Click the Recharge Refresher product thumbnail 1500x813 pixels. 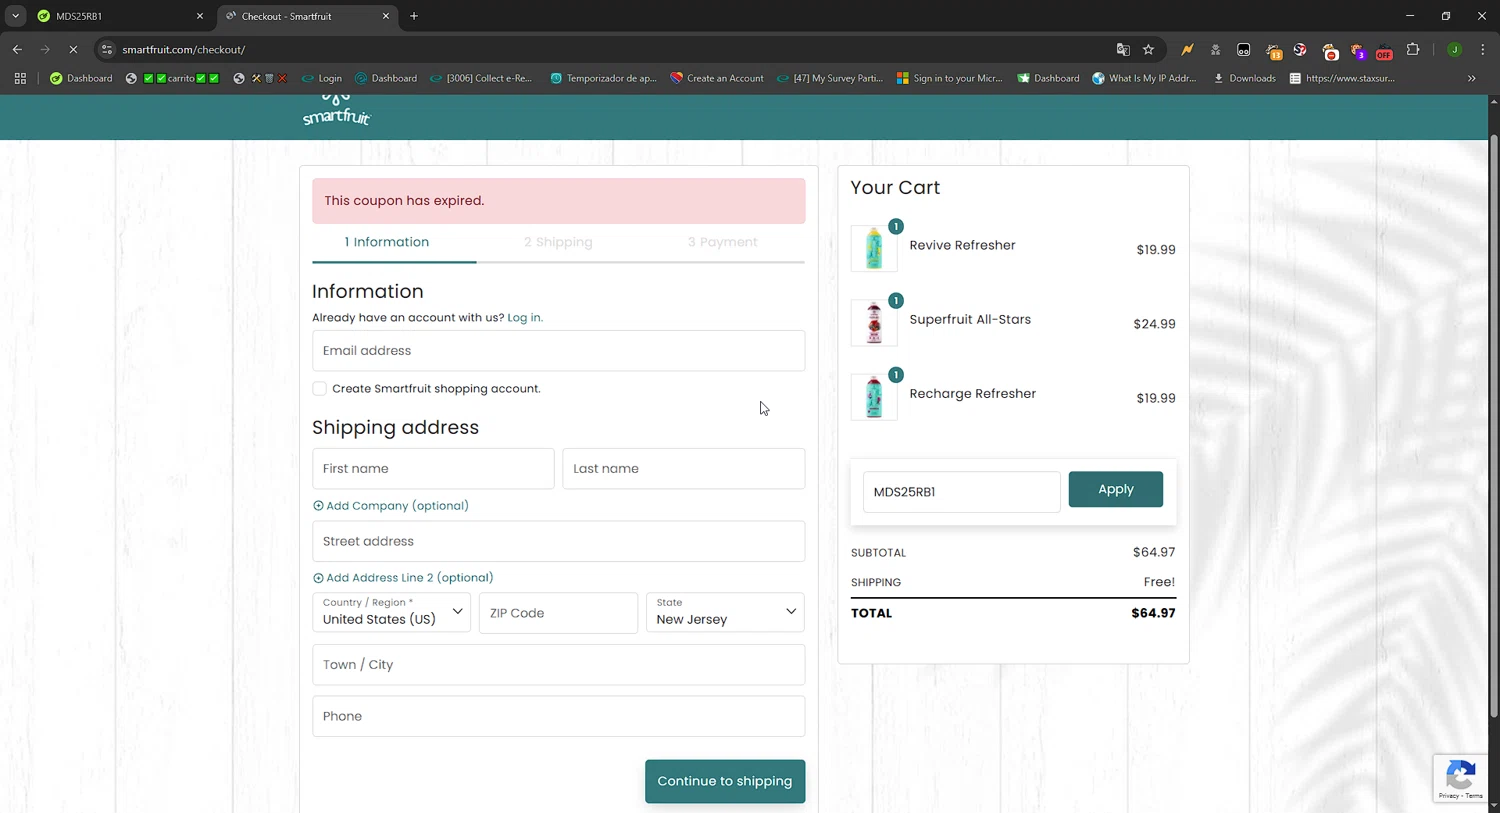(874, 397)
